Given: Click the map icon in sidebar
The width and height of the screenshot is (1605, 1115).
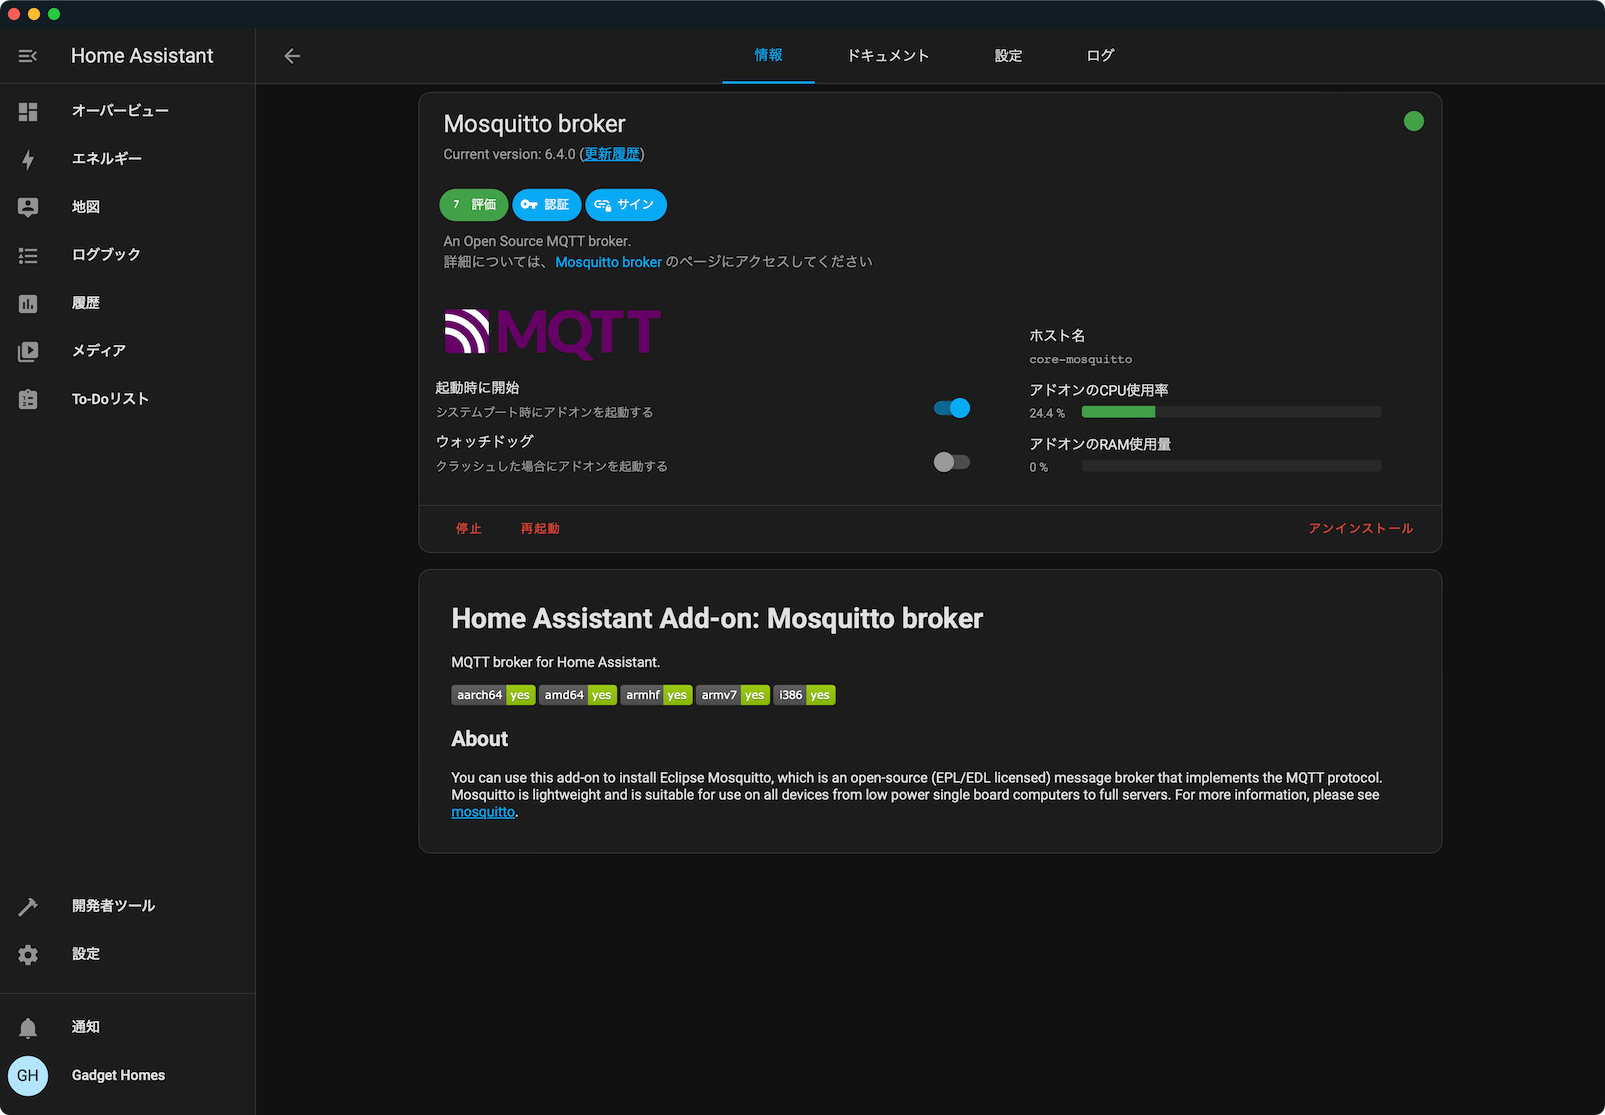Looking at the screenshot, I should point(28,207).
